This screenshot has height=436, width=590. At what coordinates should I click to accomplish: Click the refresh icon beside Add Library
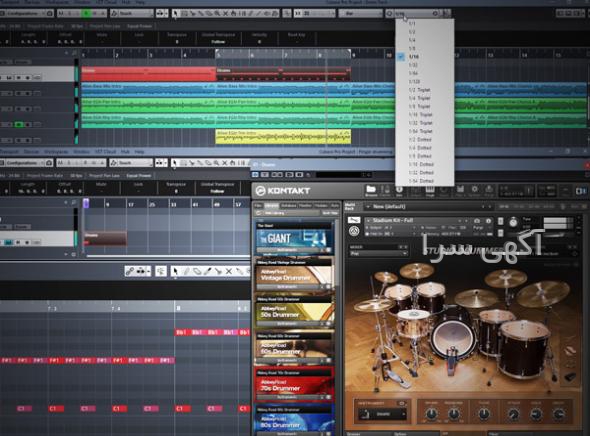pos(259,213)
